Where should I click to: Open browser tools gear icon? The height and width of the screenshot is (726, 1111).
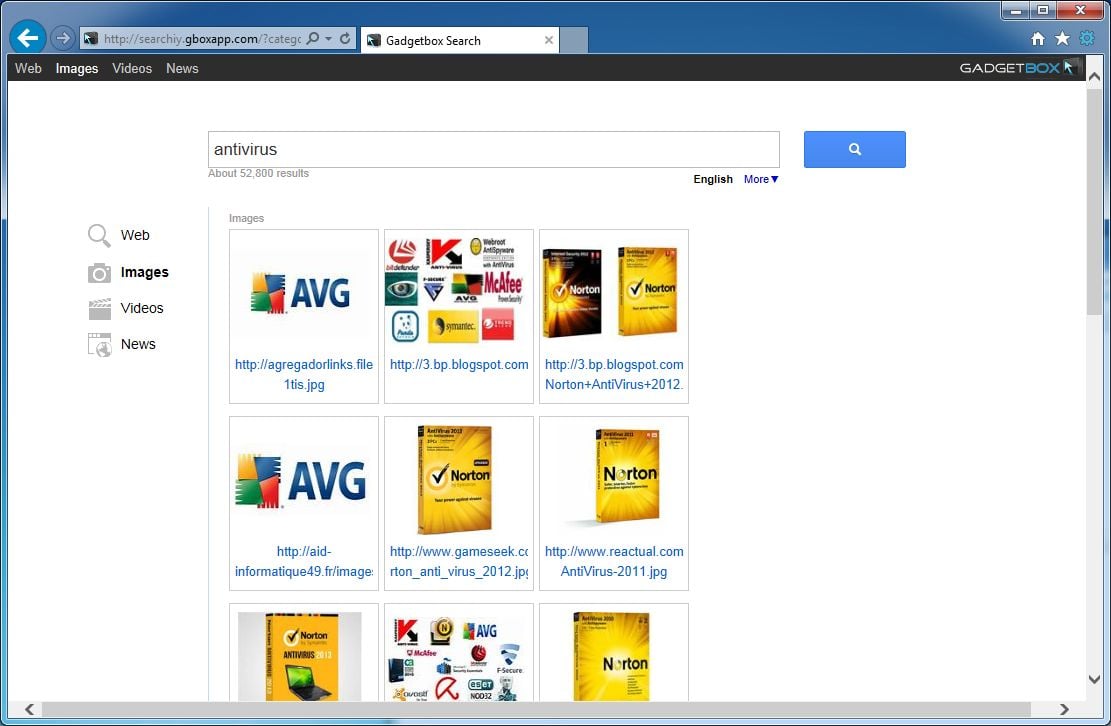tap(1086, 38)
